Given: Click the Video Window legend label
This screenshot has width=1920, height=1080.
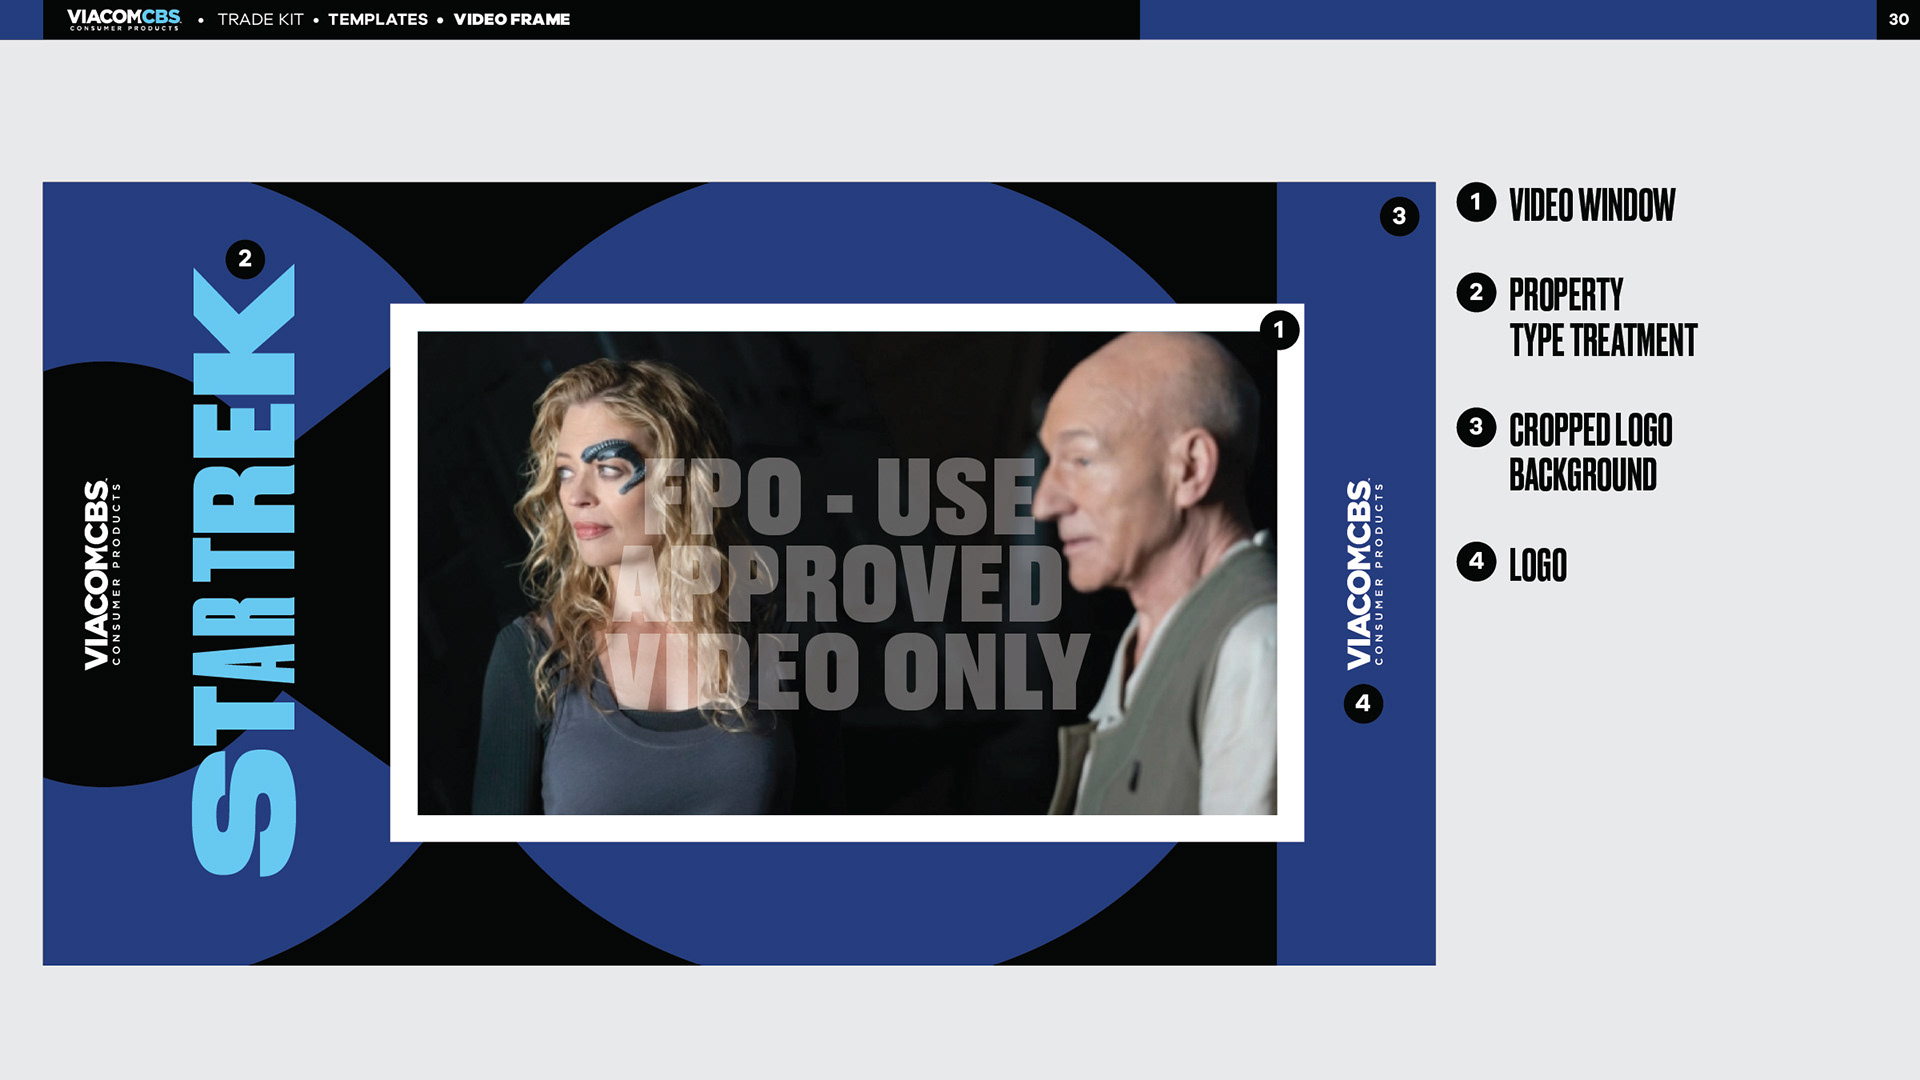Looking at the screenshot, I should (1591, 205).
